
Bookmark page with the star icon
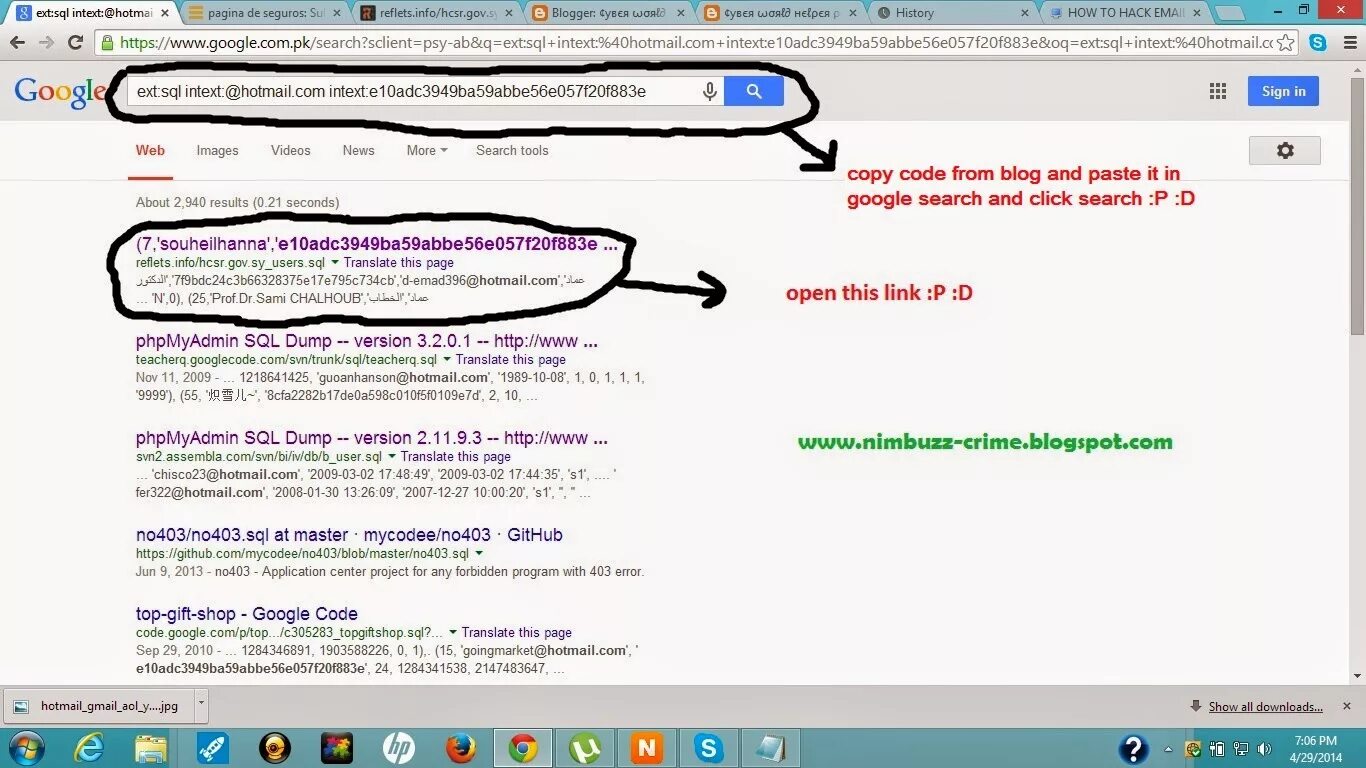click(1285, 43)
